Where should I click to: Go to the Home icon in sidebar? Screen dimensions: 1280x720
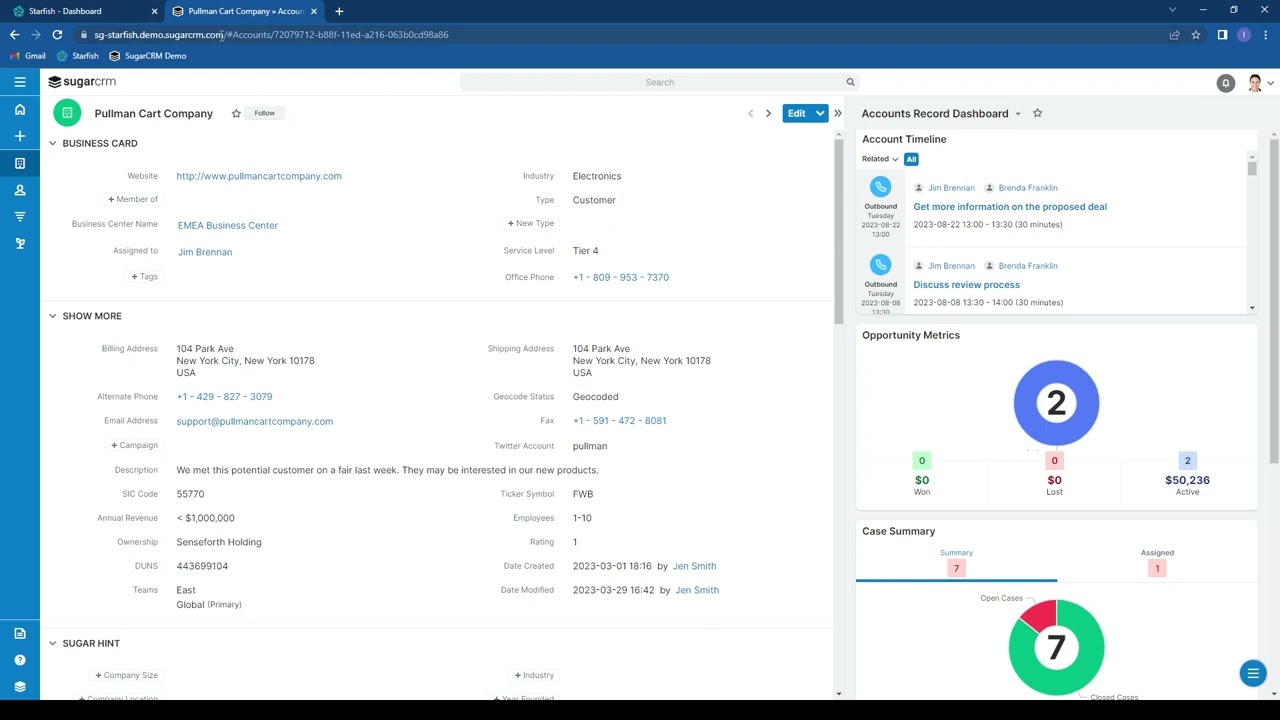coord(20,109)
